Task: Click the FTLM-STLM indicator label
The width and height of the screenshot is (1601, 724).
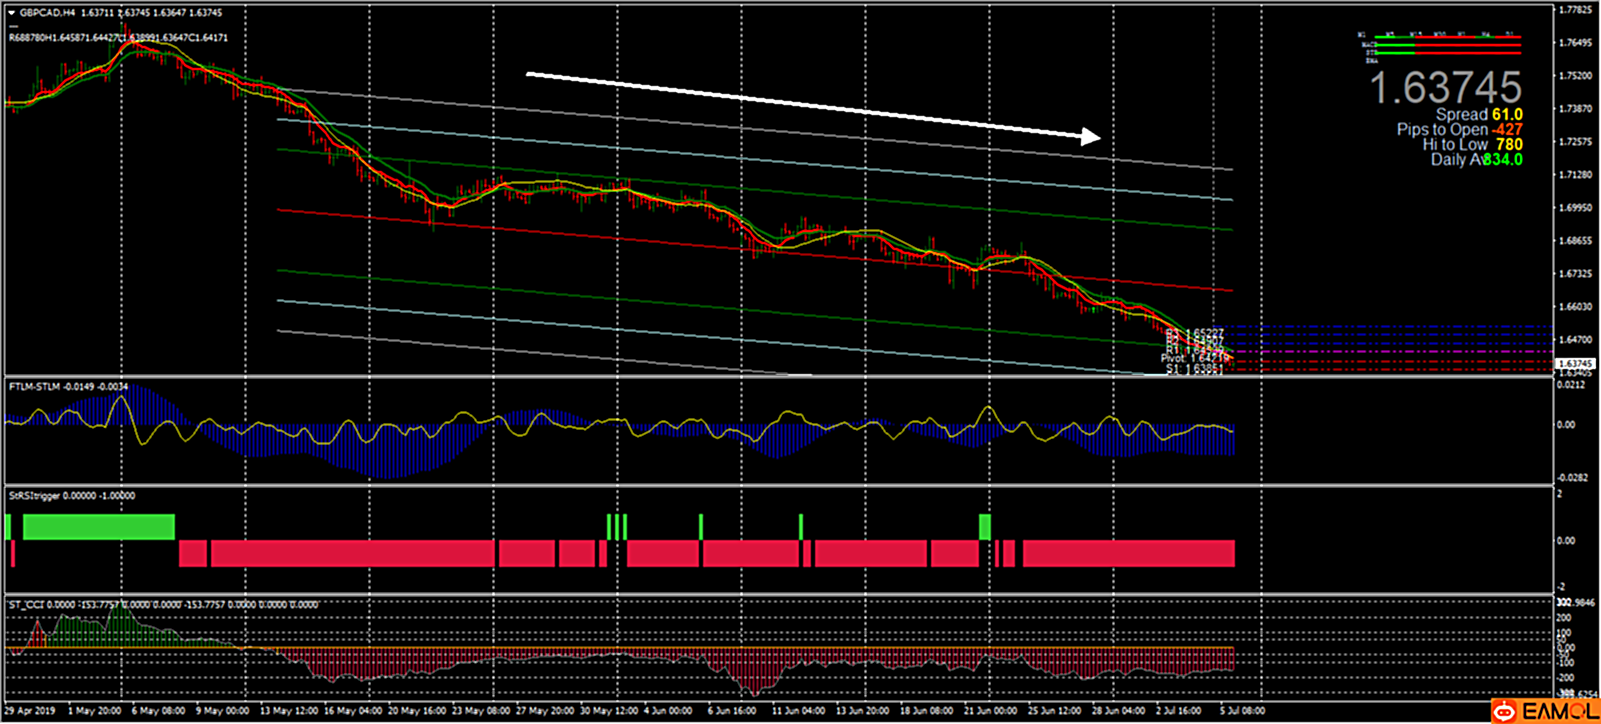Action: tap(36, 386)
